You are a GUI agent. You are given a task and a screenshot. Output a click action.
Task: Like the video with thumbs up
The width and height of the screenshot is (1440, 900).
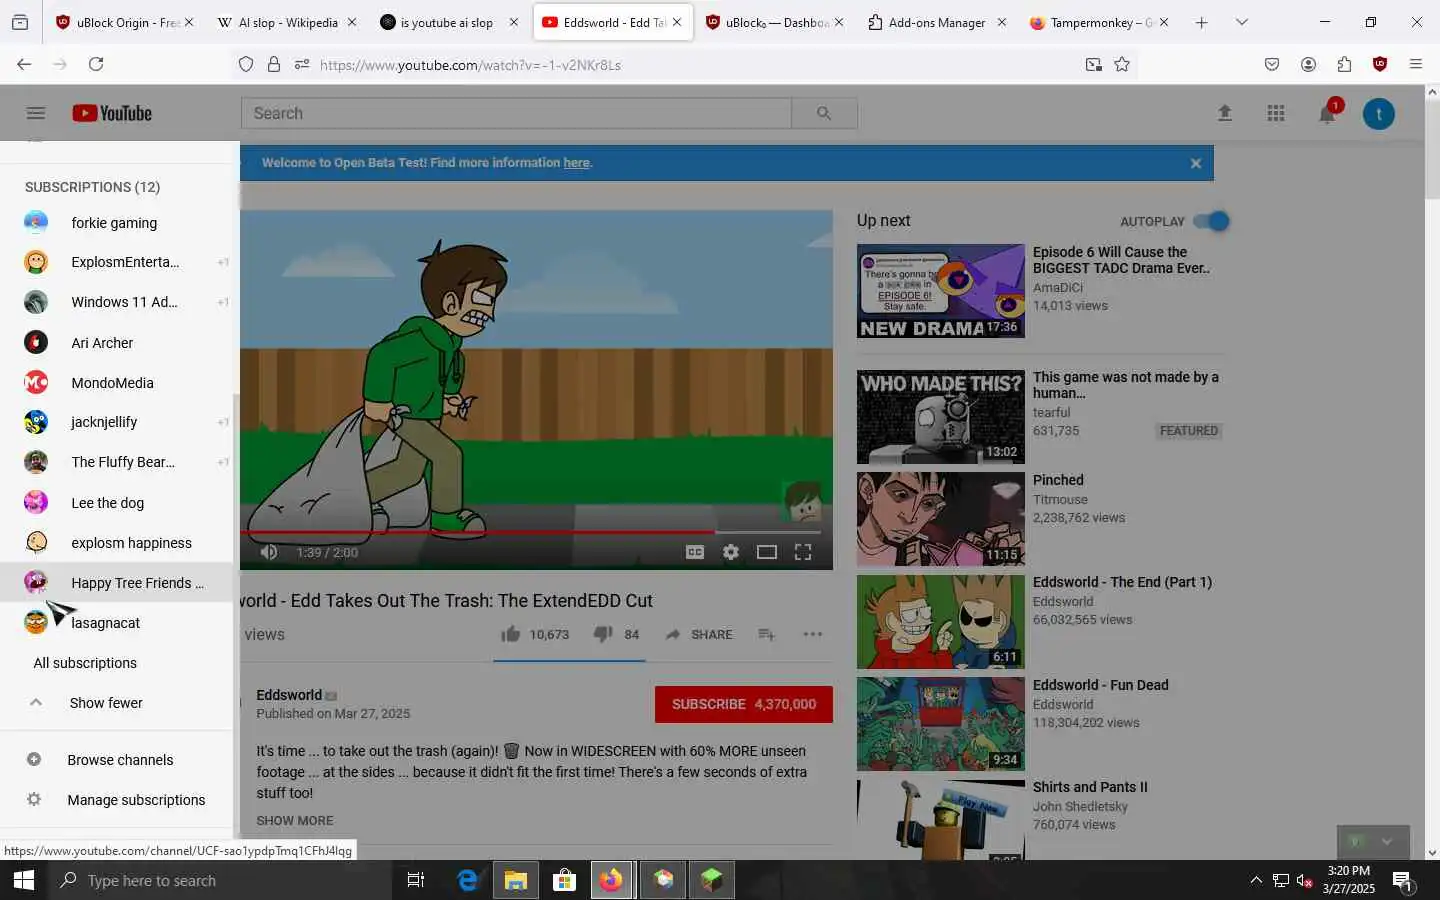pyautogui.click(x=510, y=634)
